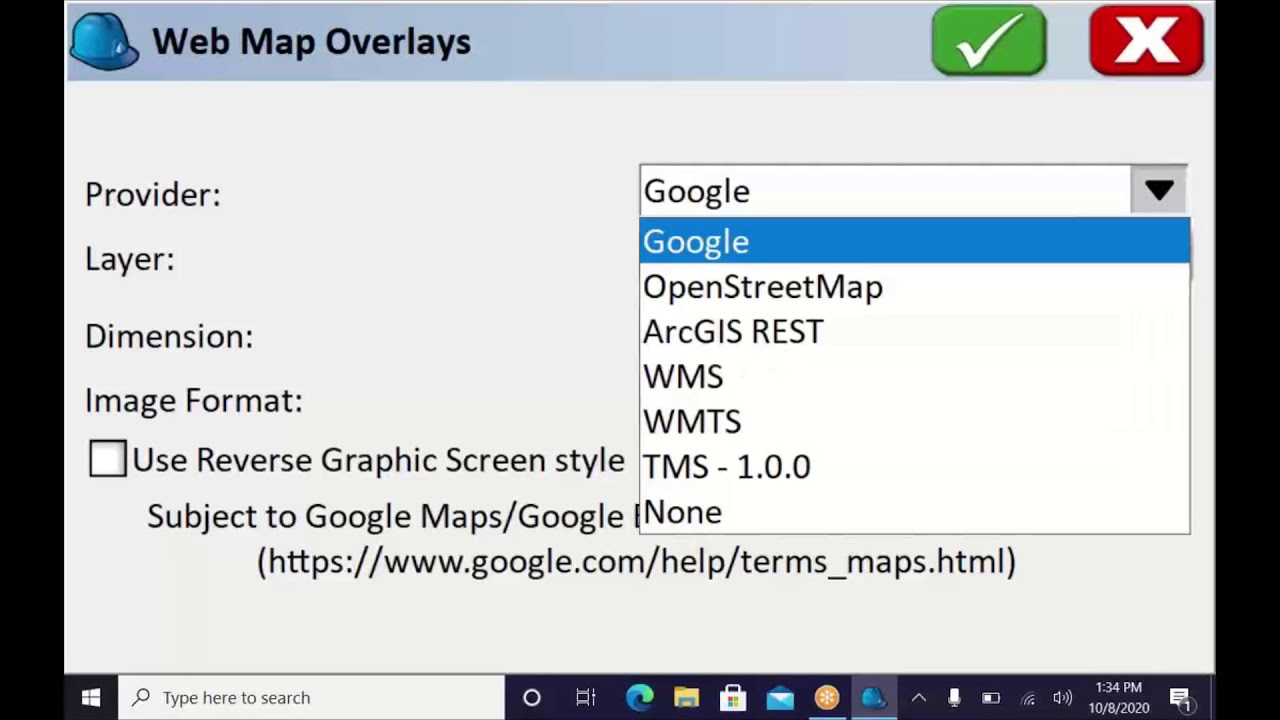Select TMS - 1.0.0 option
The width and height of the screenshot is (1280, 720).
tap(915, 467)
